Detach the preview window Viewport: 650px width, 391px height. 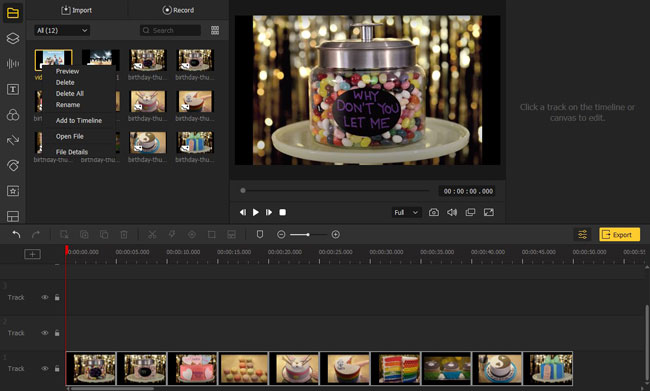(x=470, y=212)
